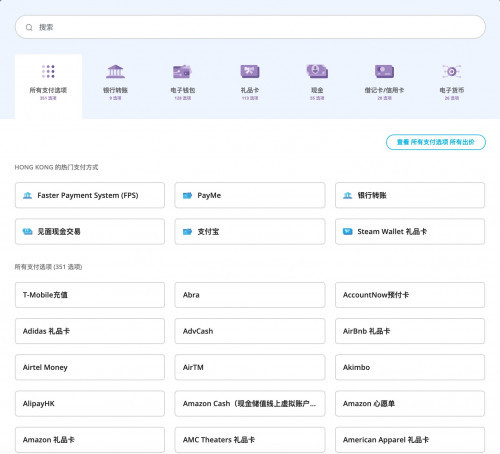Pick AMC Theaters 礼品卡 option

point(250,440)
